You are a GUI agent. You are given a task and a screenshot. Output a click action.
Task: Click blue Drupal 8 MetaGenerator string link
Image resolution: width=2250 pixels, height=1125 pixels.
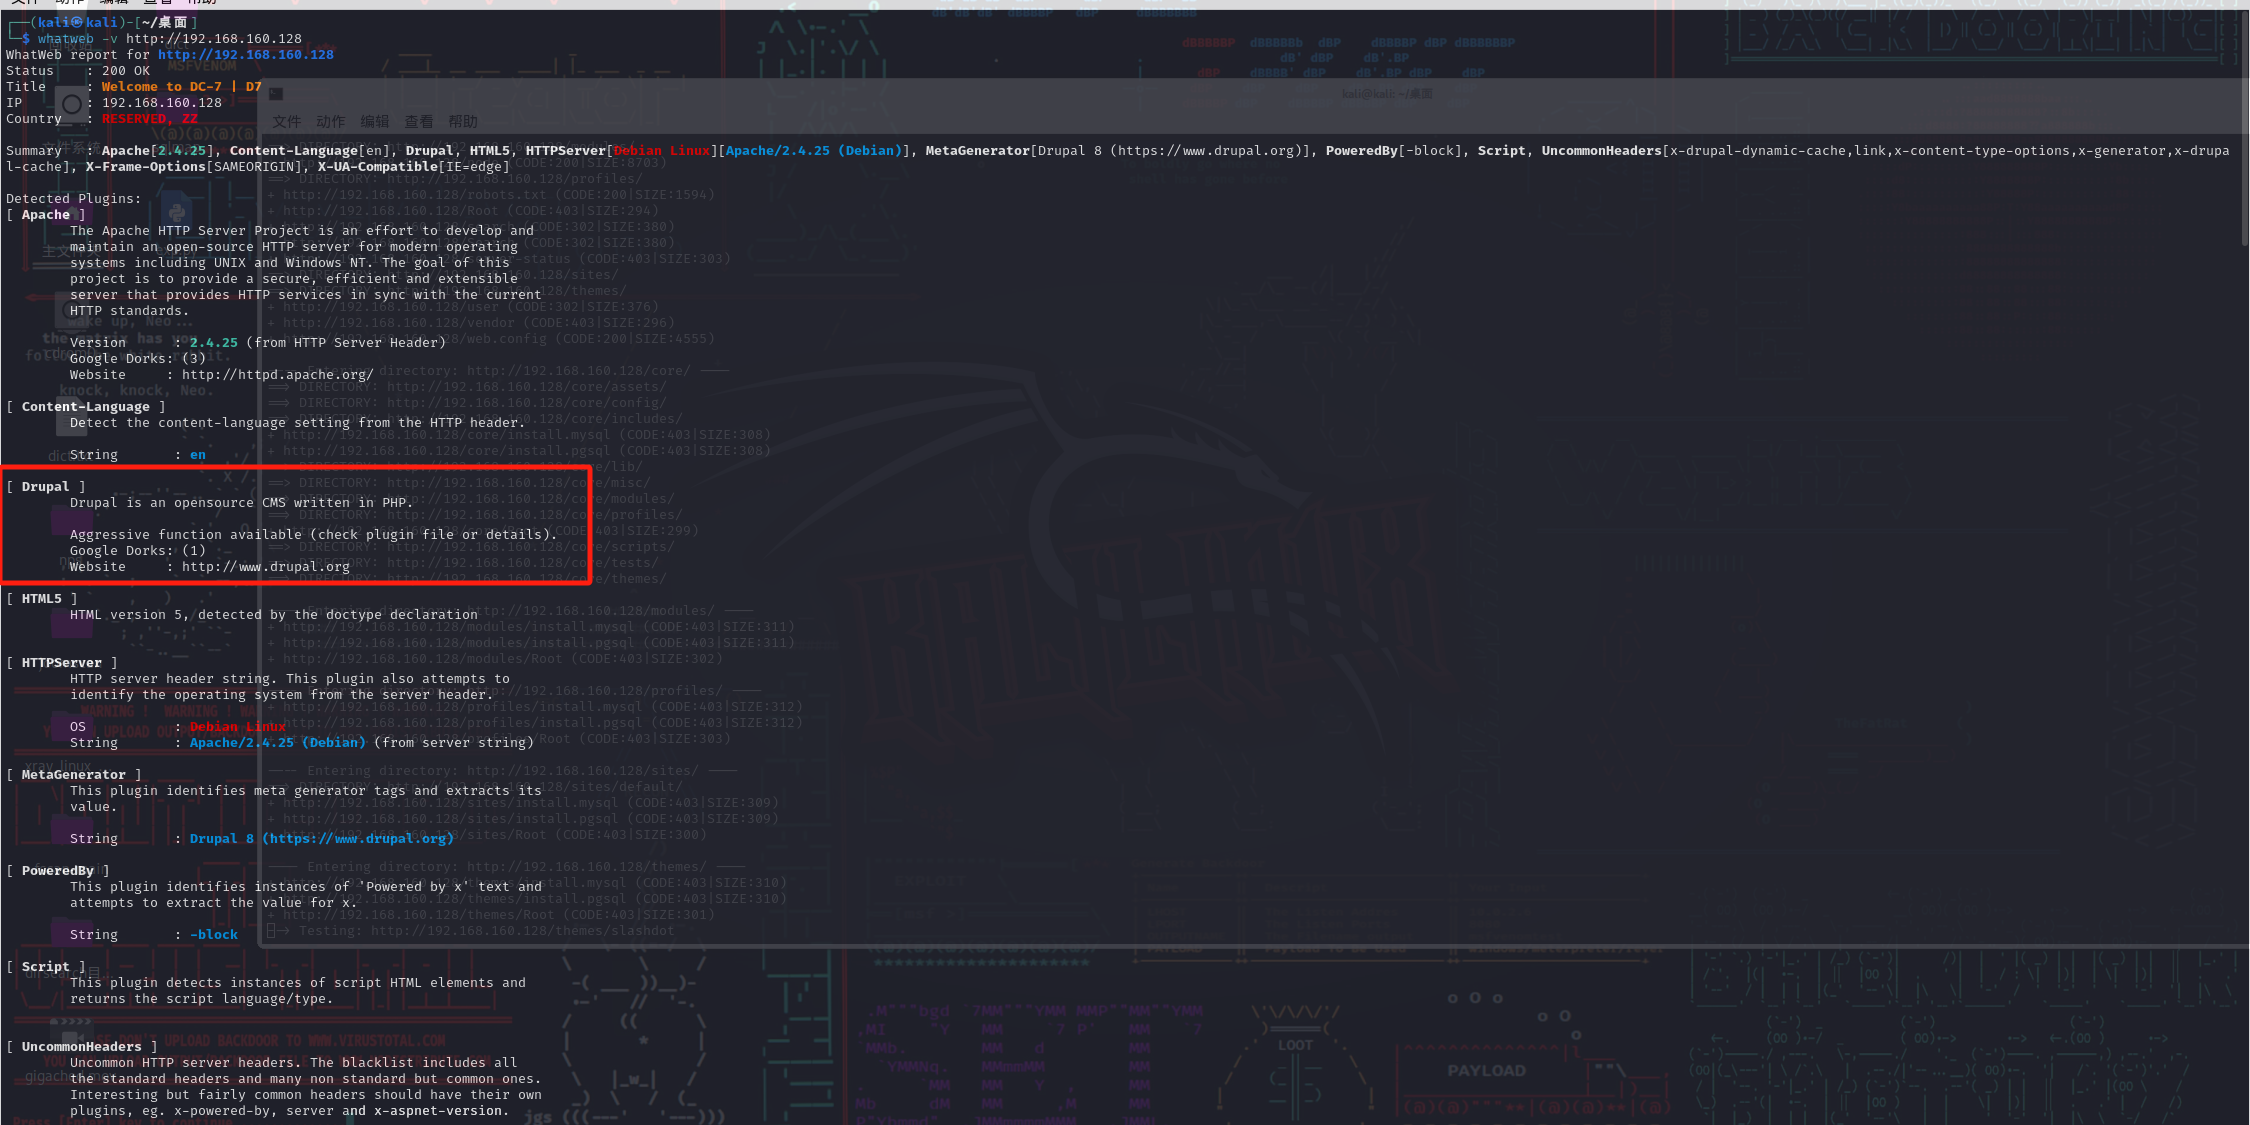pos(320,839)
